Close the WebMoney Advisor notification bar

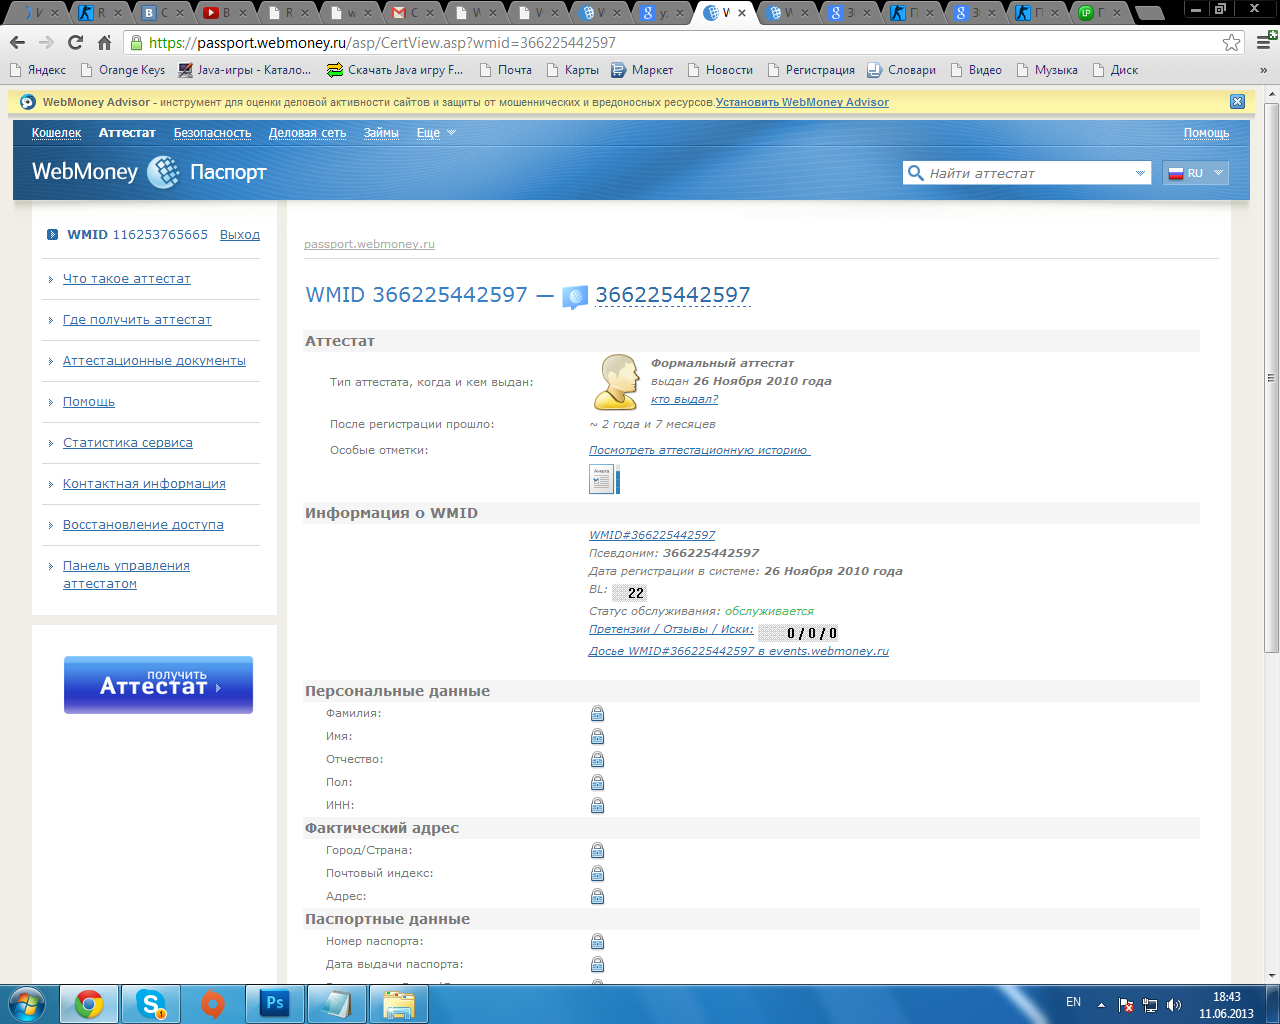coord(1237,102)
